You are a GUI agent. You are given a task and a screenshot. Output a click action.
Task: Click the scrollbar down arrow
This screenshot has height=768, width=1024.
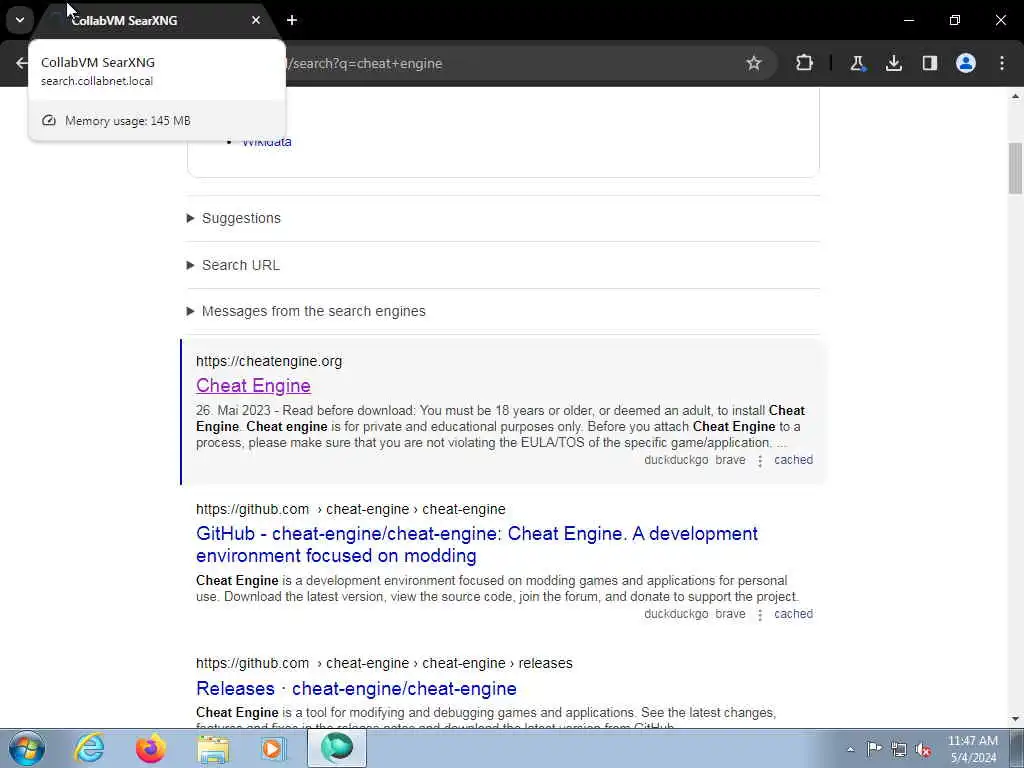click(x=1015, y=719)
